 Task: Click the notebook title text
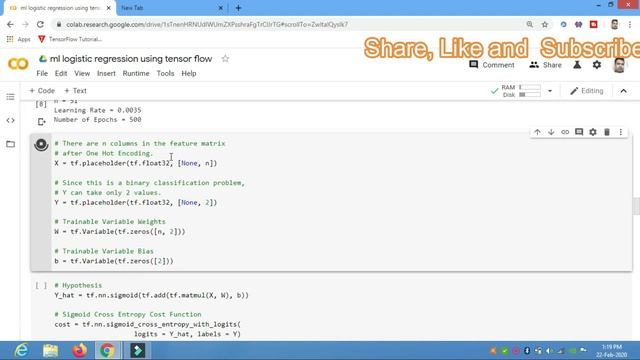pyautogui.click(x=131, y=59)
